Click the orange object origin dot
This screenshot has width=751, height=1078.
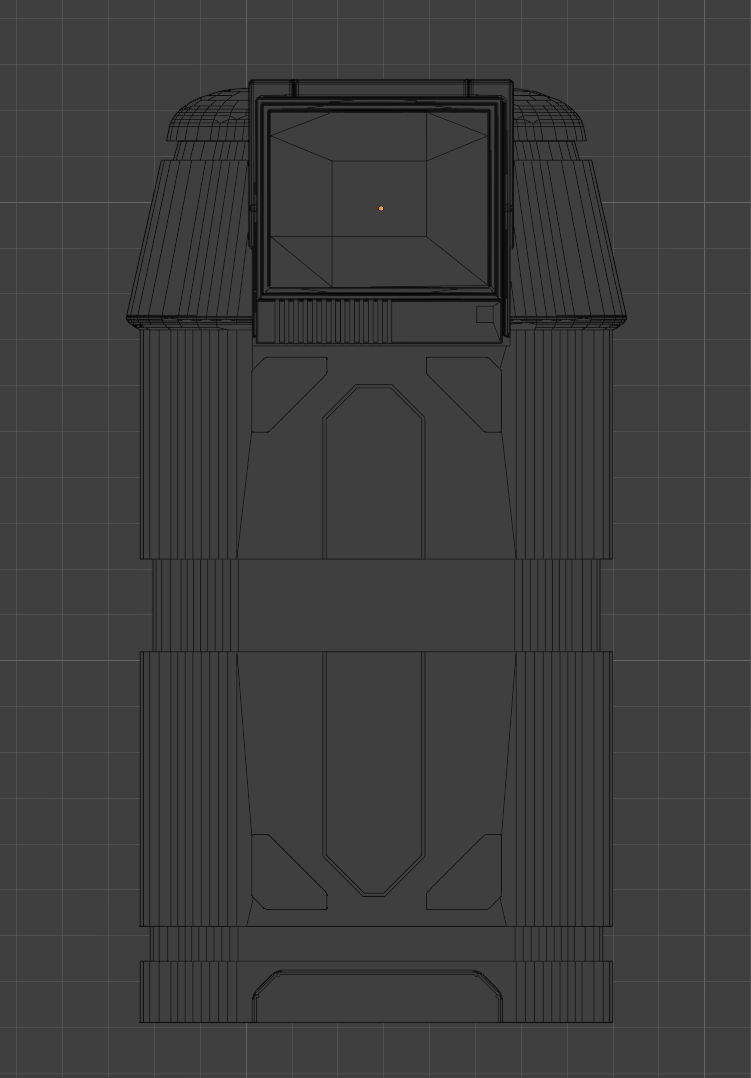381,208
